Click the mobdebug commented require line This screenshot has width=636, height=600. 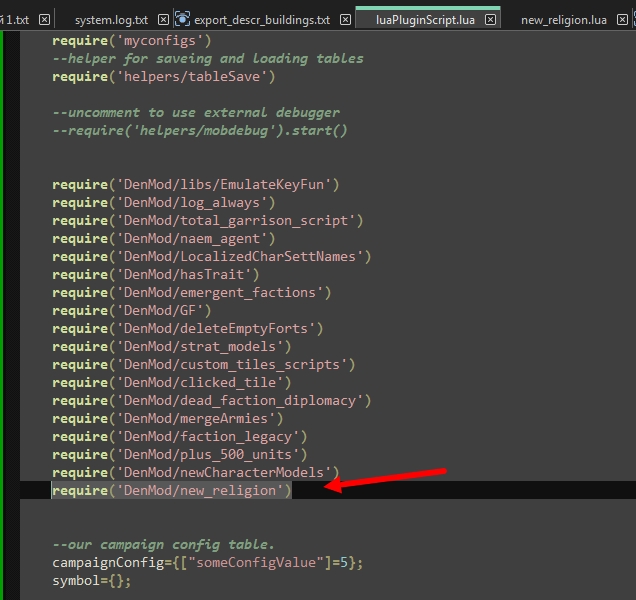(200, 131)
